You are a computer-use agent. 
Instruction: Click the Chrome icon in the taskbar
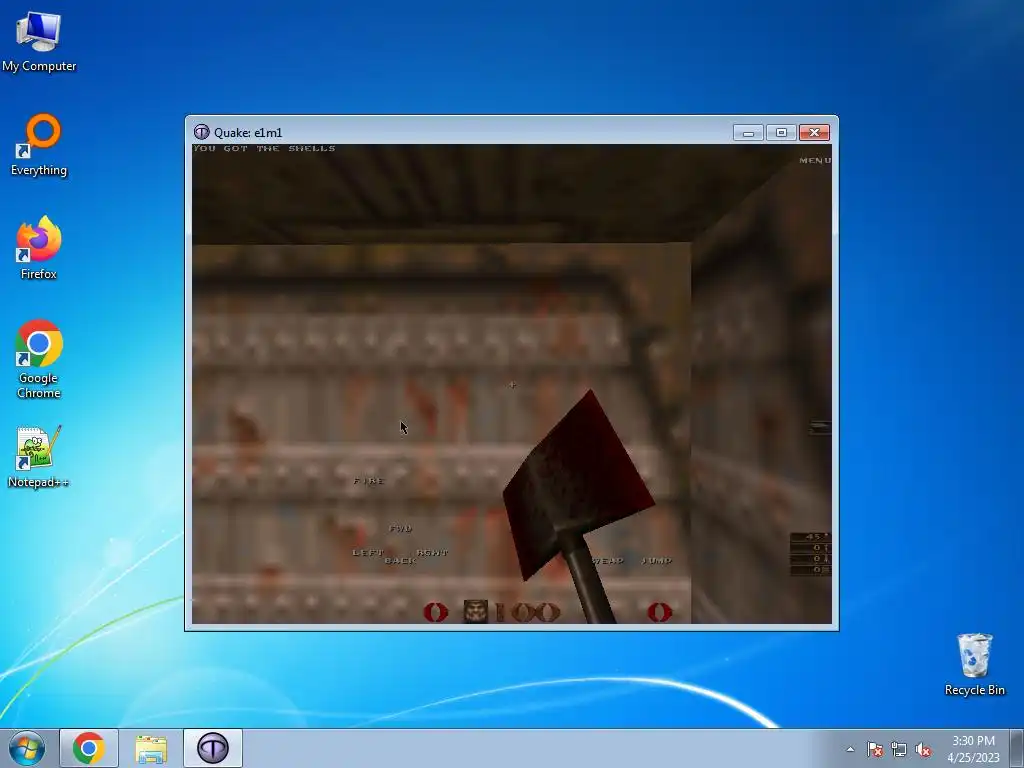89,748
